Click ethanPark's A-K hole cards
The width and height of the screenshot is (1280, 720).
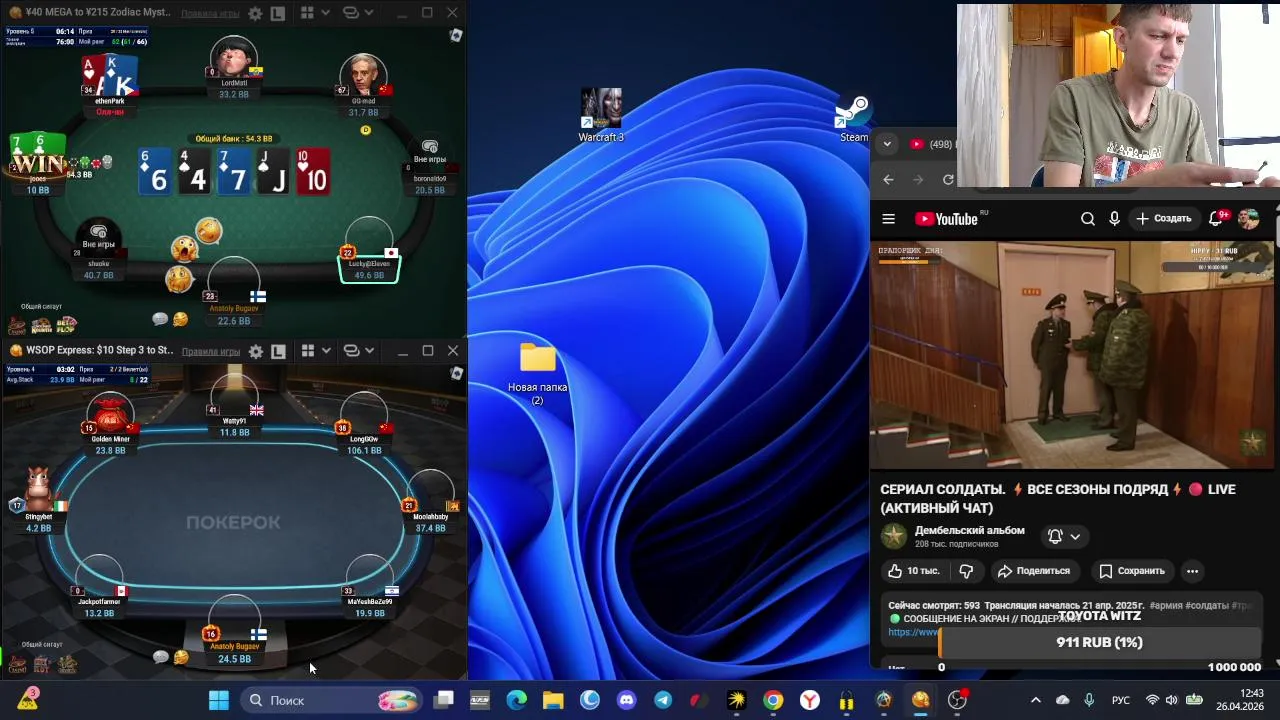pyautogui.click(x=110, y=75)
